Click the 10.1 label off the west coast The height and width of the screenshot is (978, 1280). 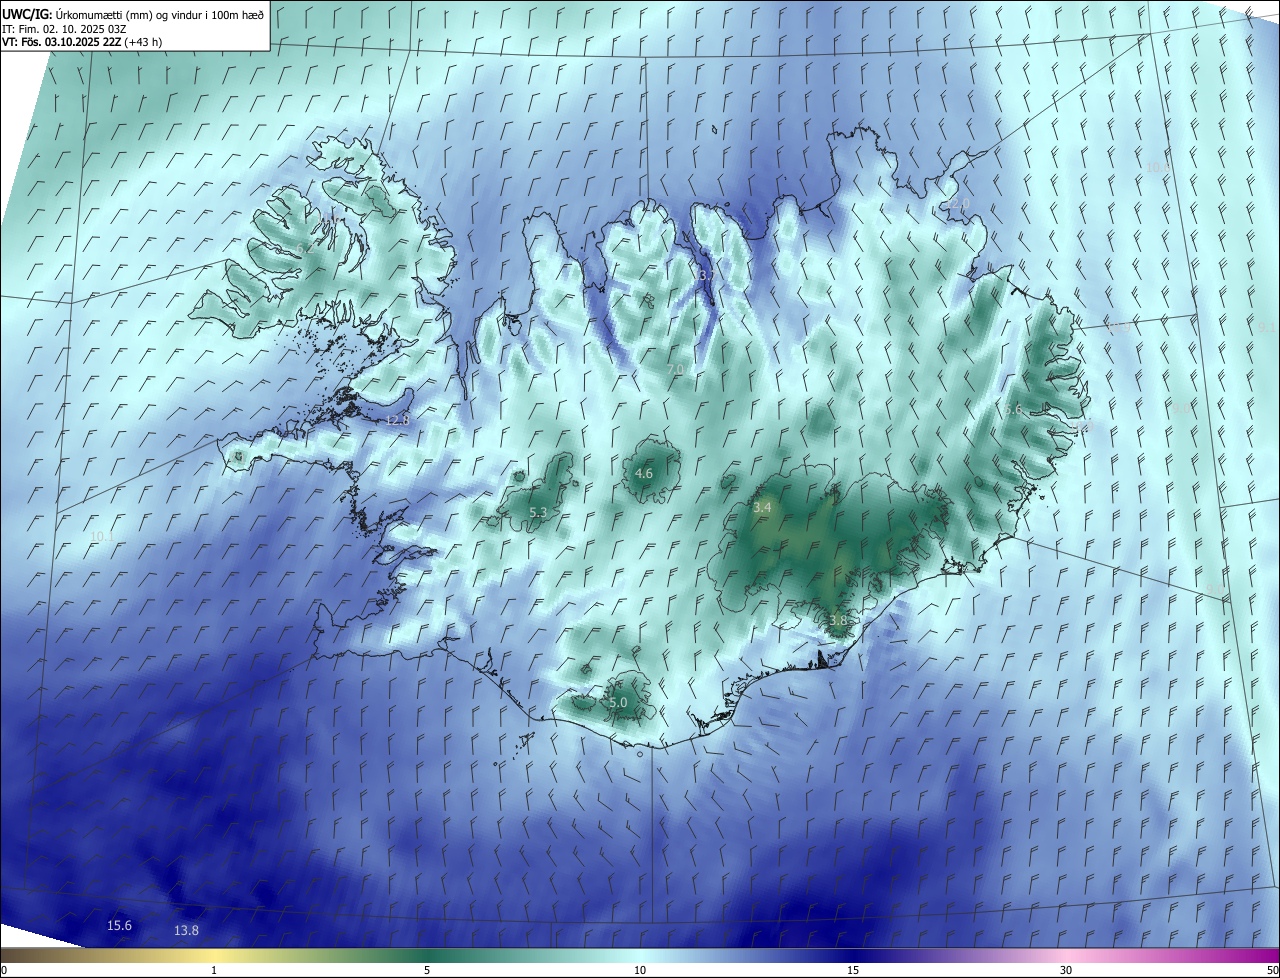[x=101, y=537]
